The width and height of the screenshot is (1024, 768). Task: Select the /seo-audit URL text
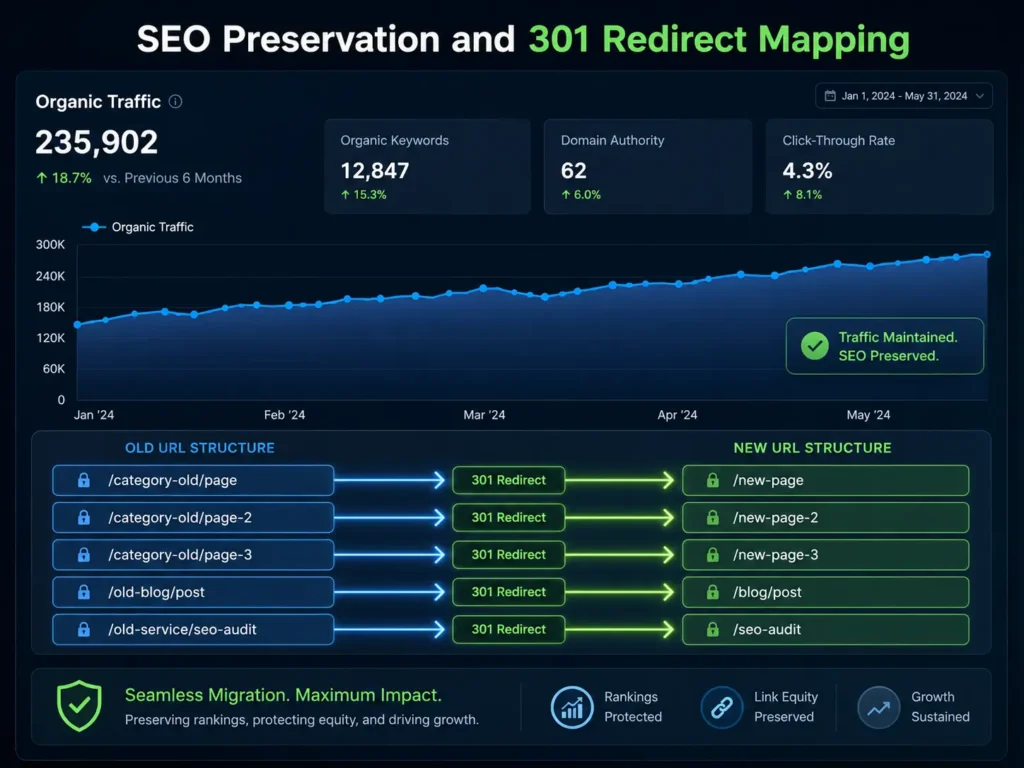pos(767,629)
